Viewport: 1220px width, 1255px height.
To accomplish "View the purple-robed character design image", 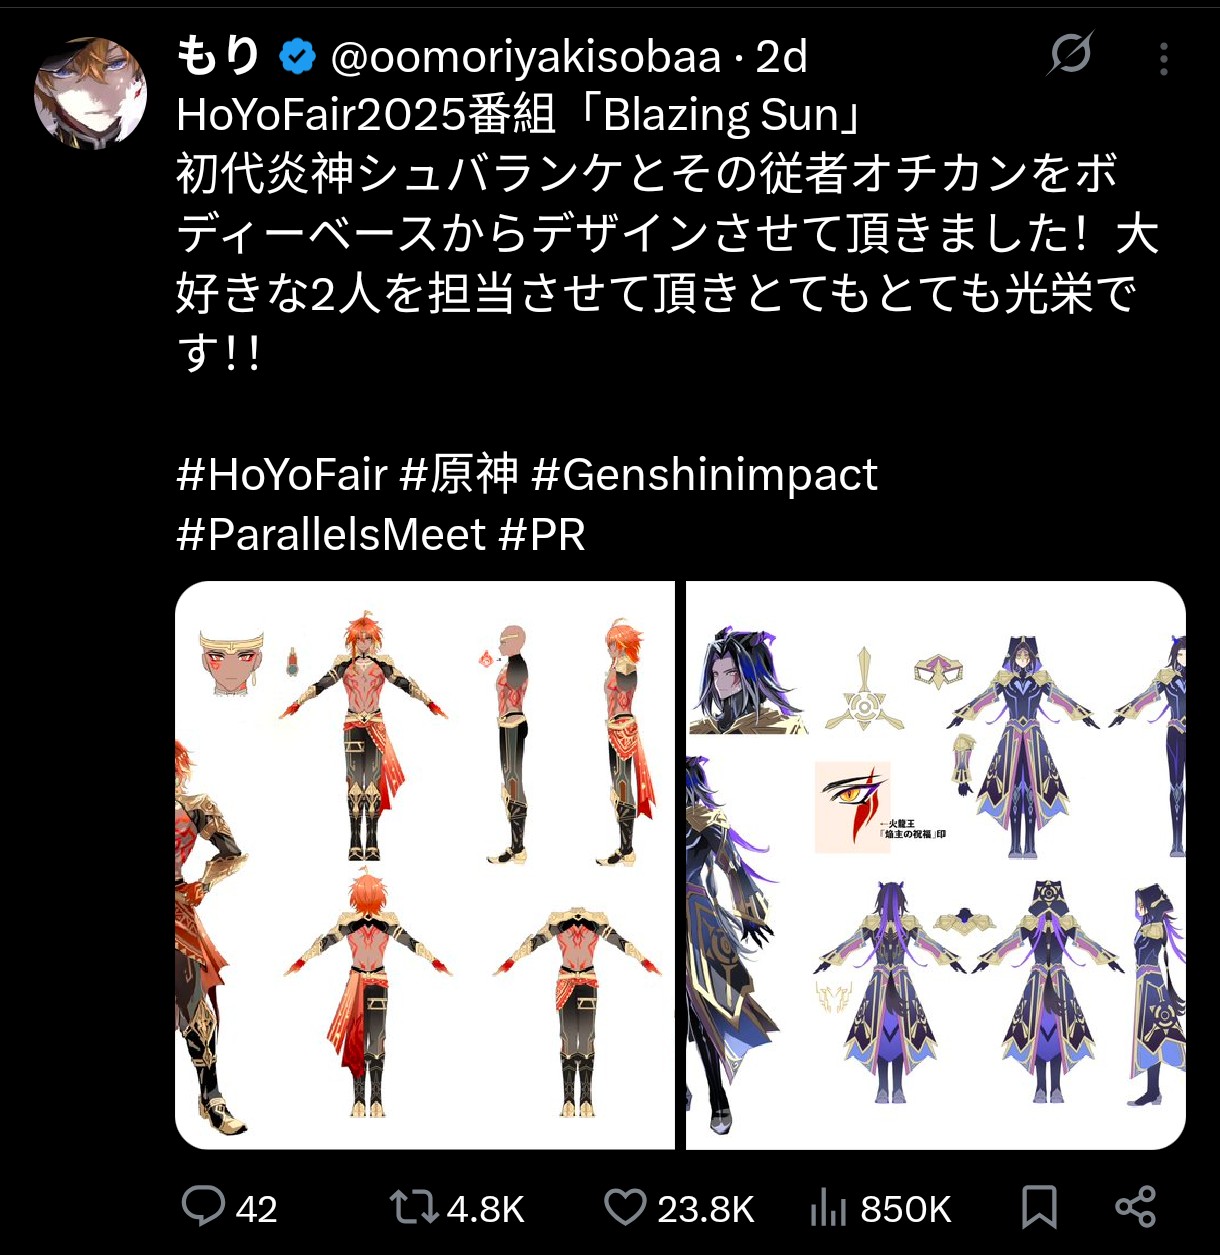I will [x=936, y=865].
